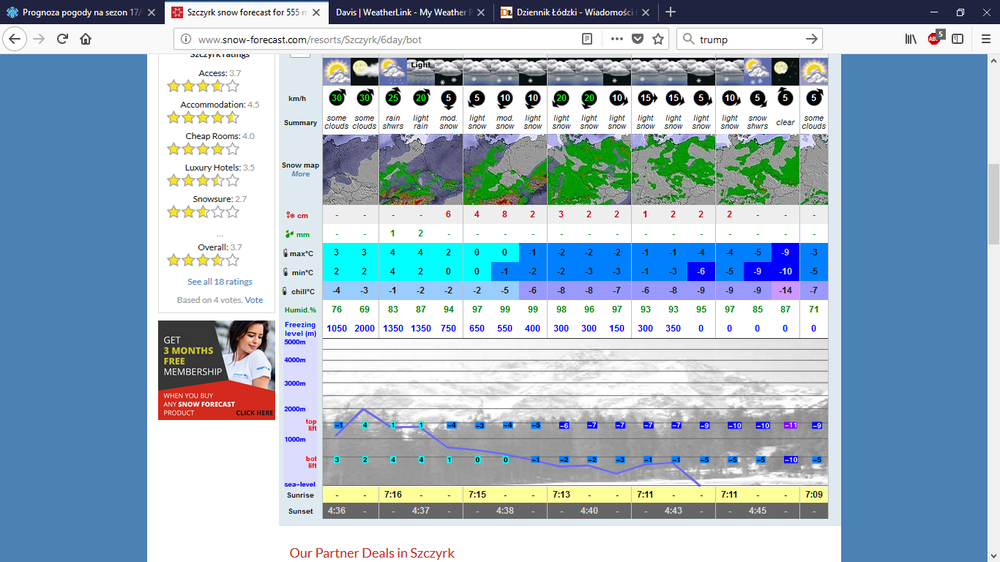Open the Library icon in toolbar
1000x562 pixels.
pyautogui.click(x=911, y=39)
